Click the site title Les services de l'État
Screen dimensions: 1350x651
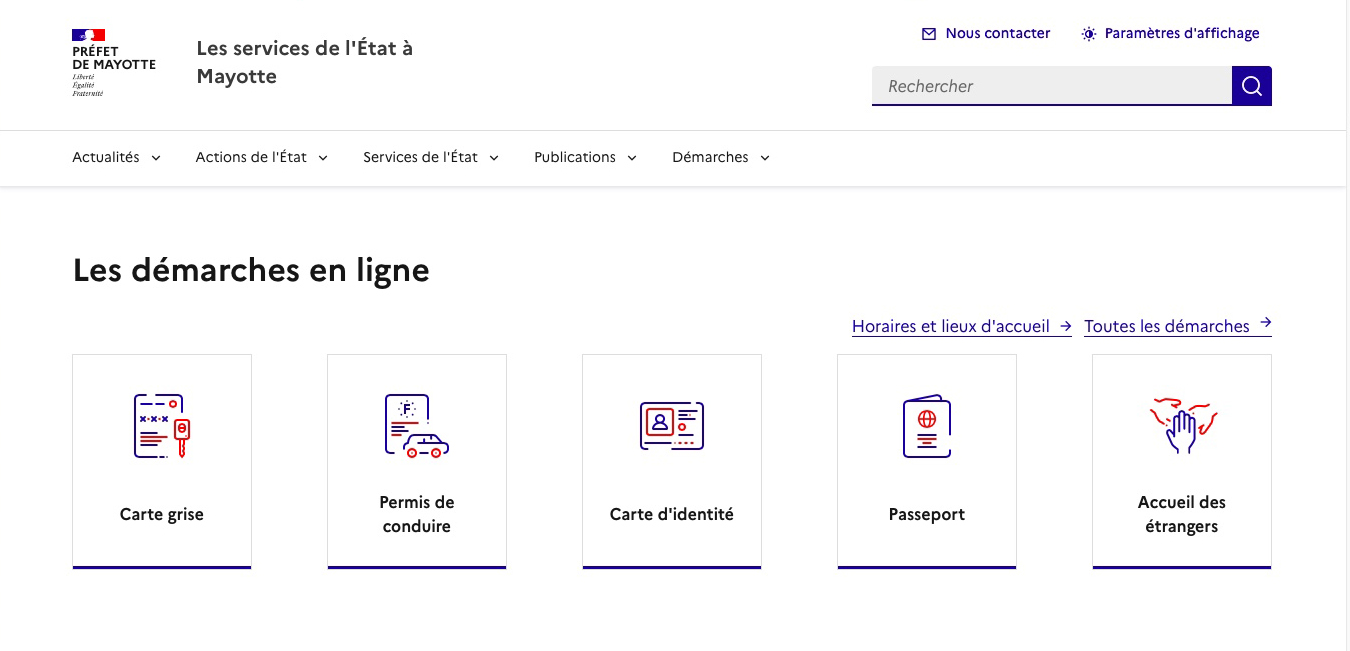[x=304, y=61]
